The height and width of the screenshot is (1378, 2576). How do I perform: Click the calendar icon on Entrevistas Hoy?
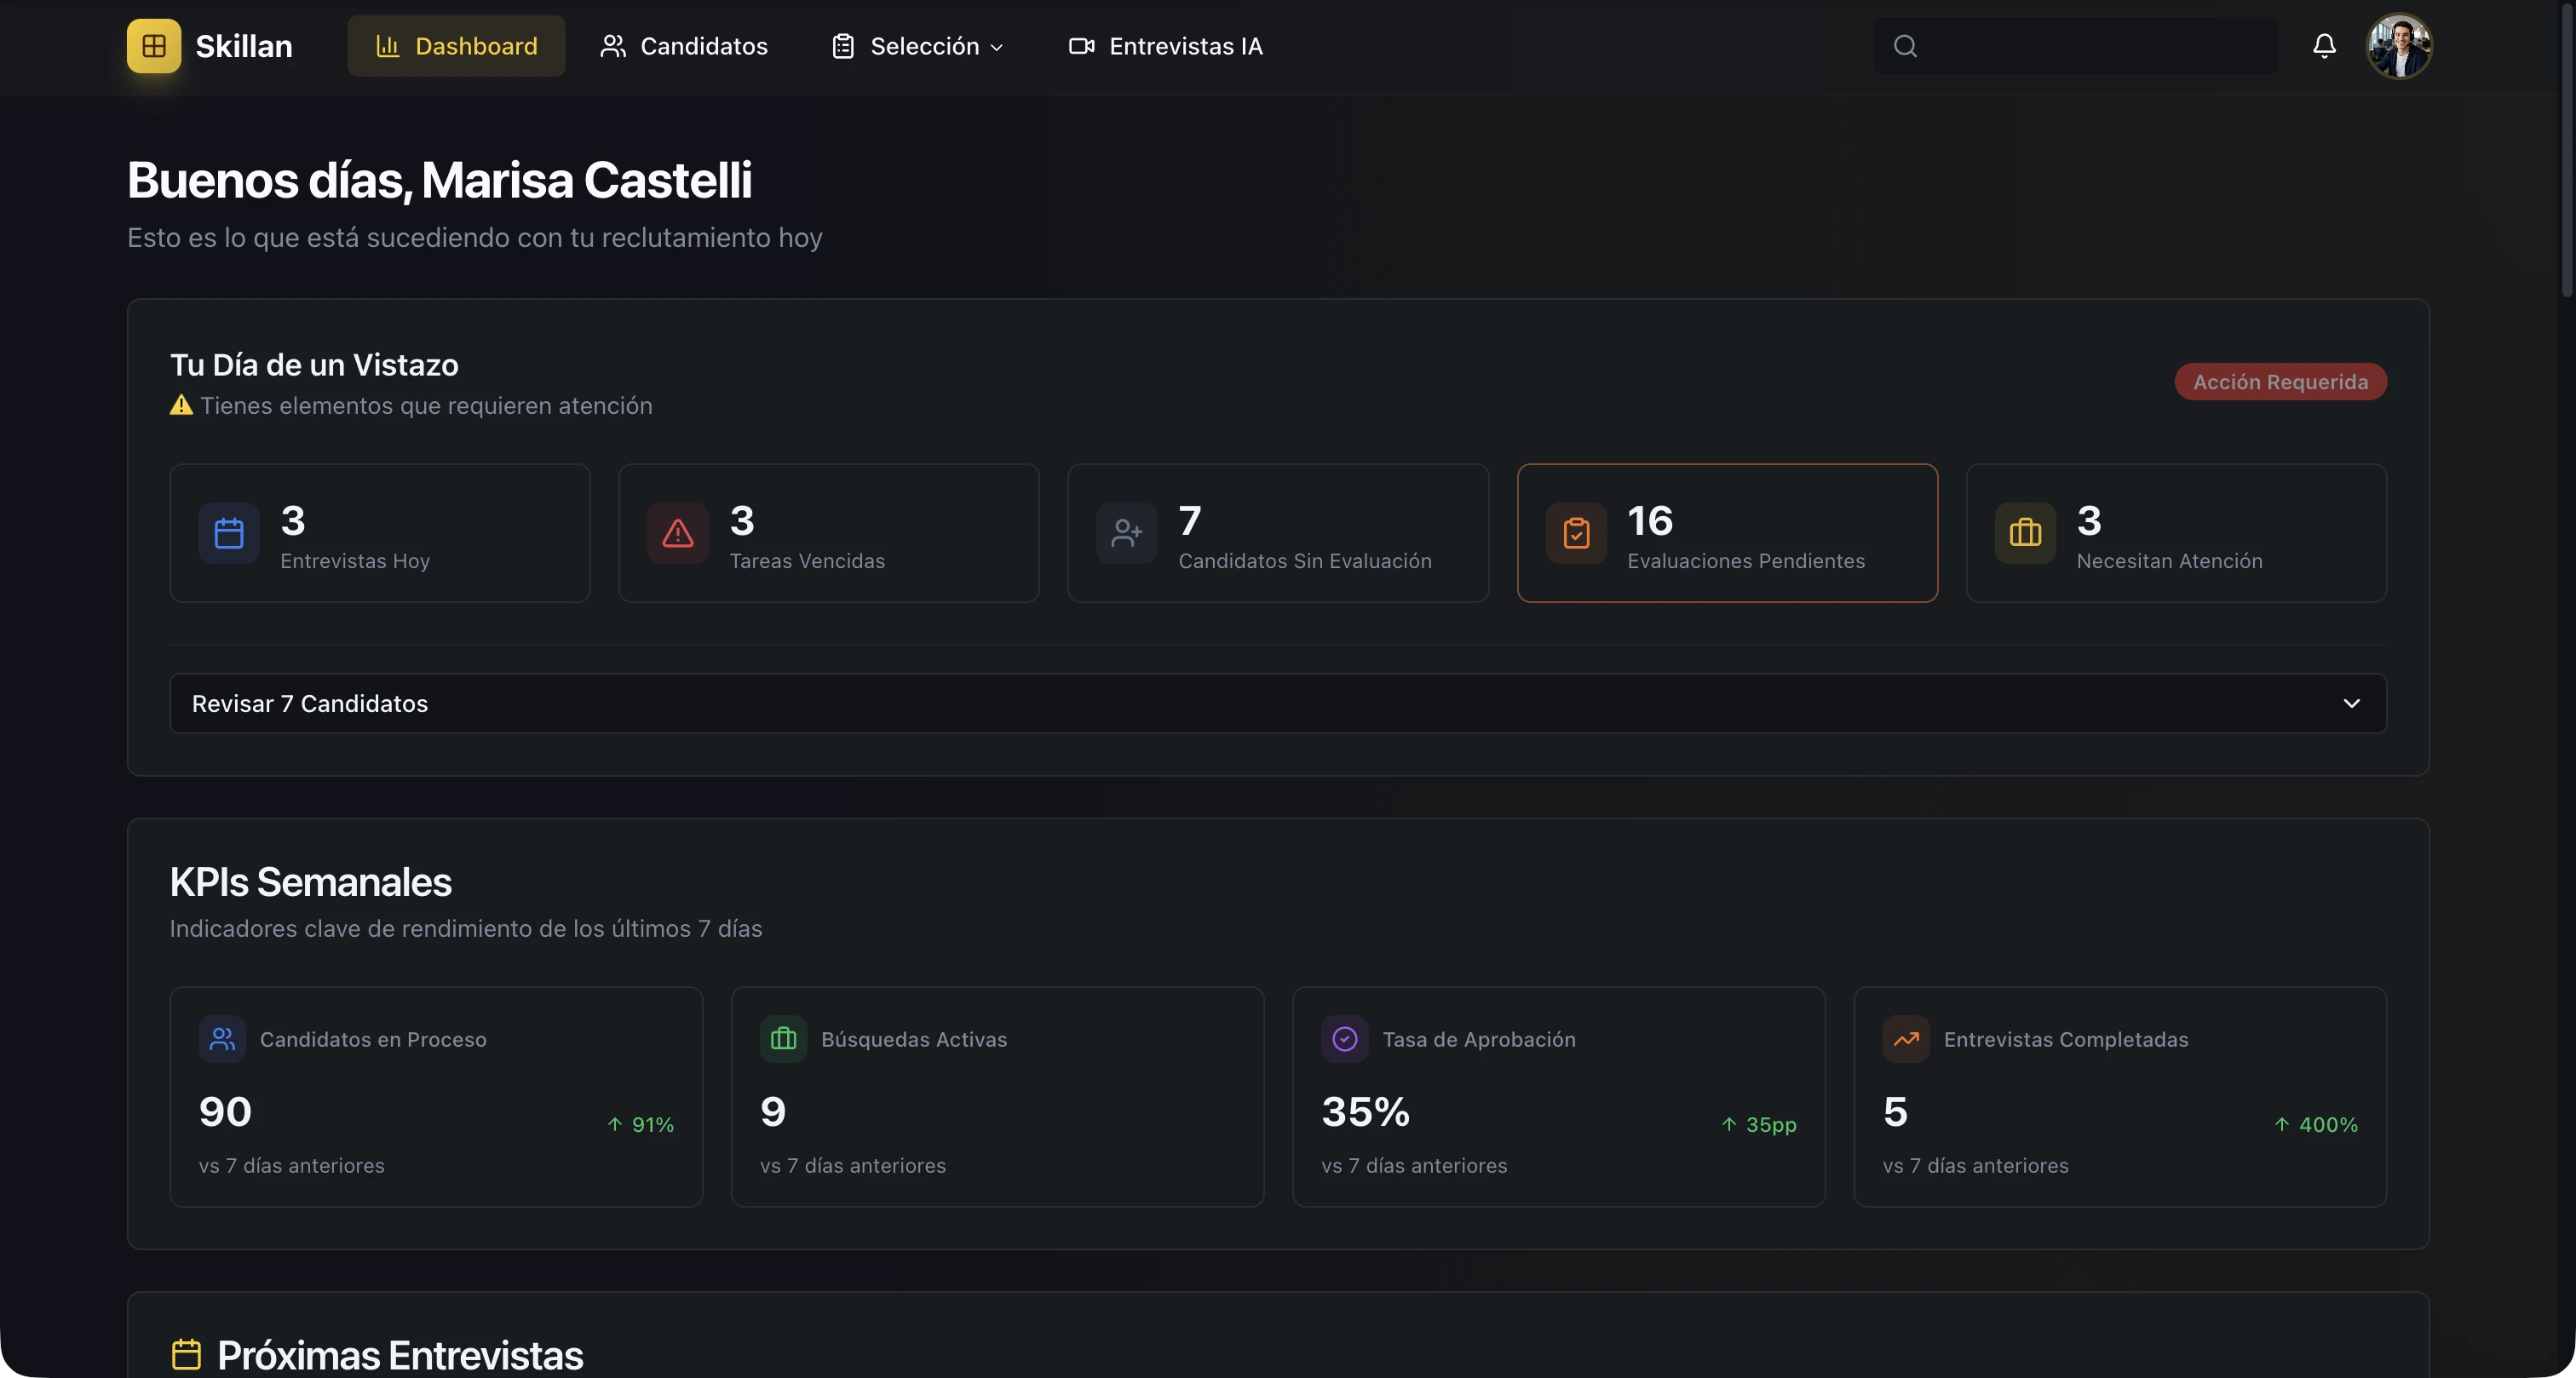228,533
